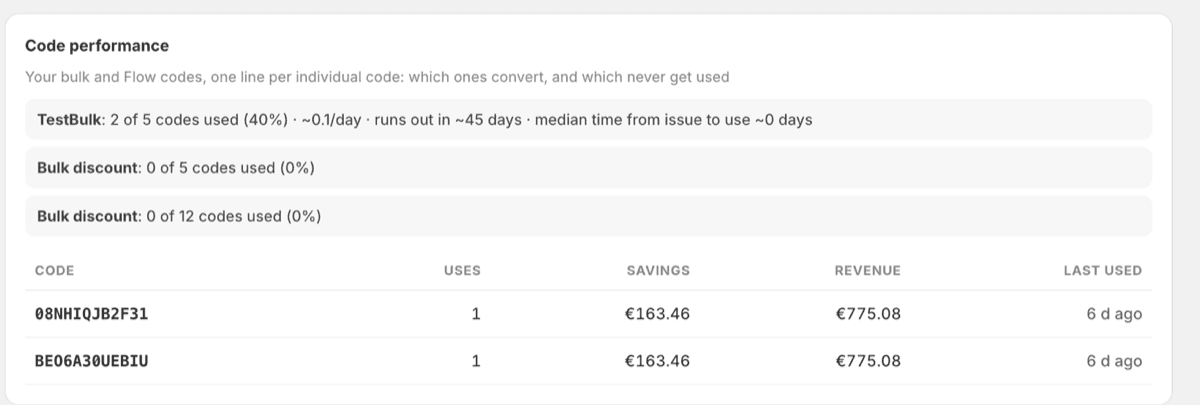The height and width of the screenshot is (405, 1200).
Task: Click uses count for BEO6A30UEBIU
Action: click(x=476, y=361)
